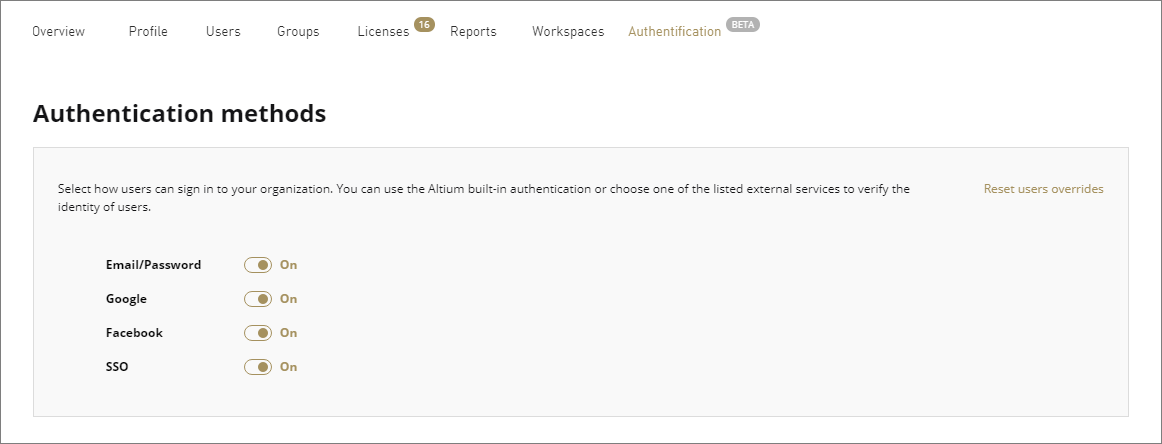The height and width of the screenshot is (444, 1162).
Task: Click the BETA badge beside Authentification
Action: [743, 24]
